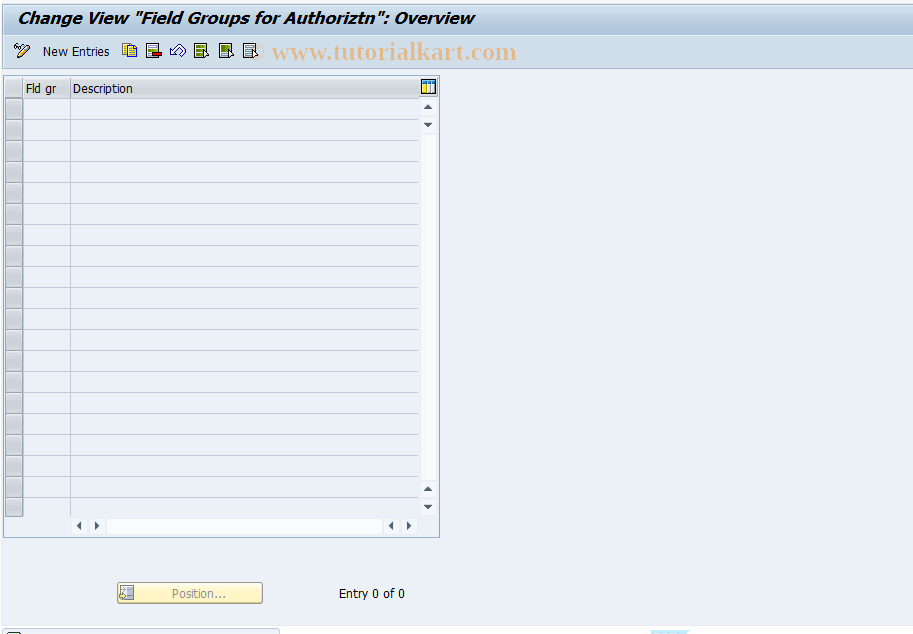
Task: Open table configuration settings icon
Action: pos(428,86)
